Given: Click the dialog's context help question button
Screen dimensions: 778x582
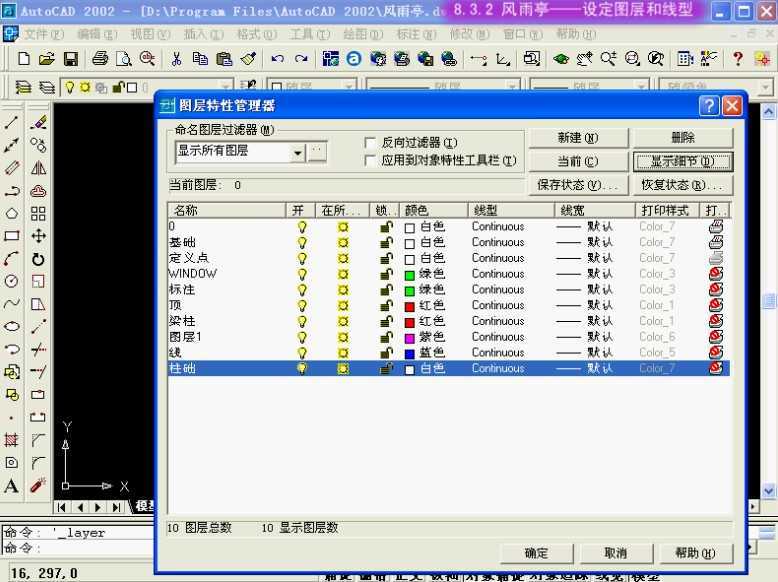Looking at the screenshot, I should click(x=709, y=106).
